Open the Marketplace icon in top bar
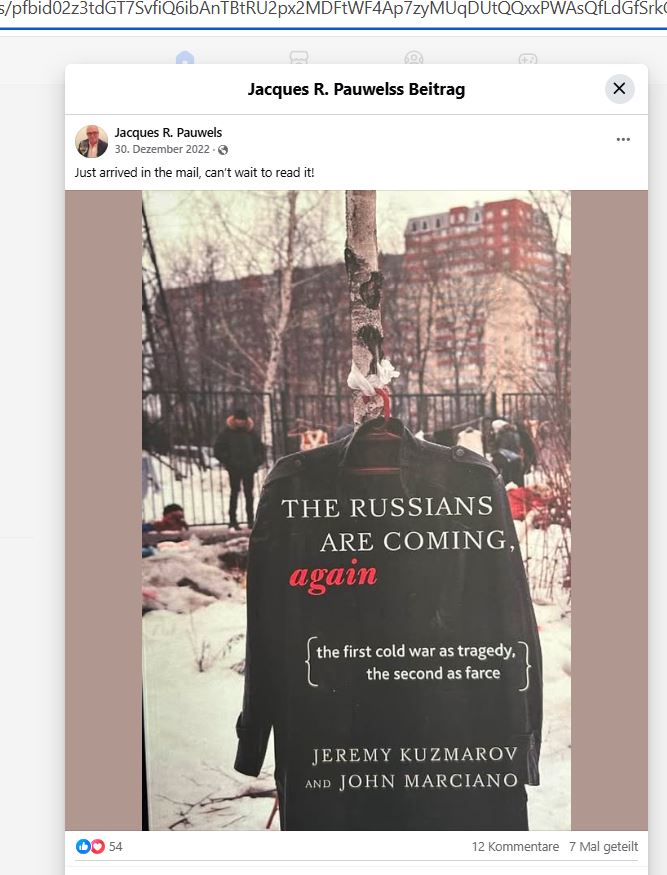The image size is (667, 875). click(299, 58)
